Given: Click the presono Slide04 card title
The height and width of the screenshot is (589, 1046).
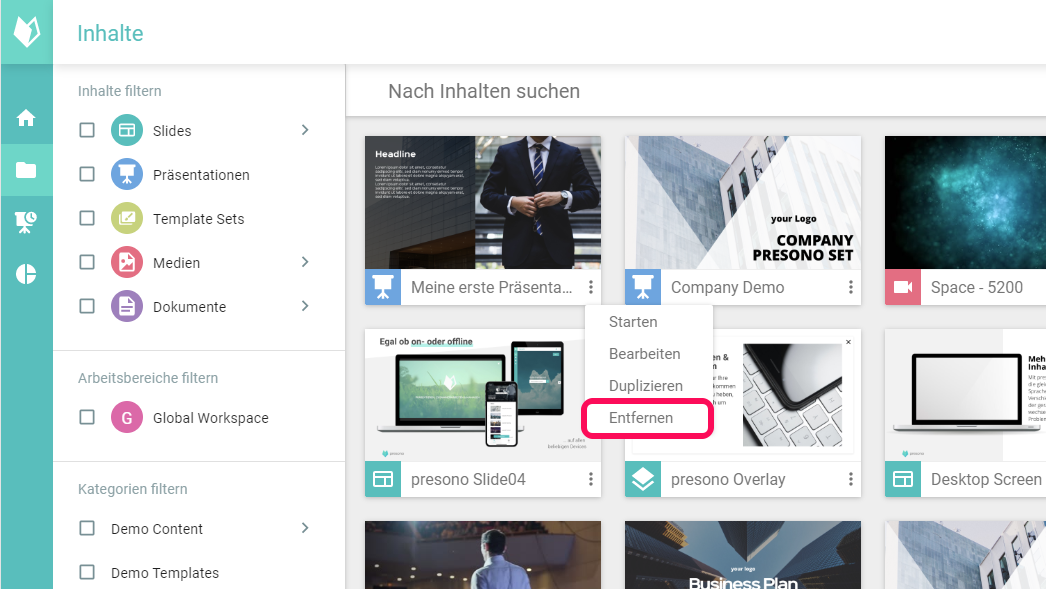Looking at the screenshot, I should click(468, 480).
